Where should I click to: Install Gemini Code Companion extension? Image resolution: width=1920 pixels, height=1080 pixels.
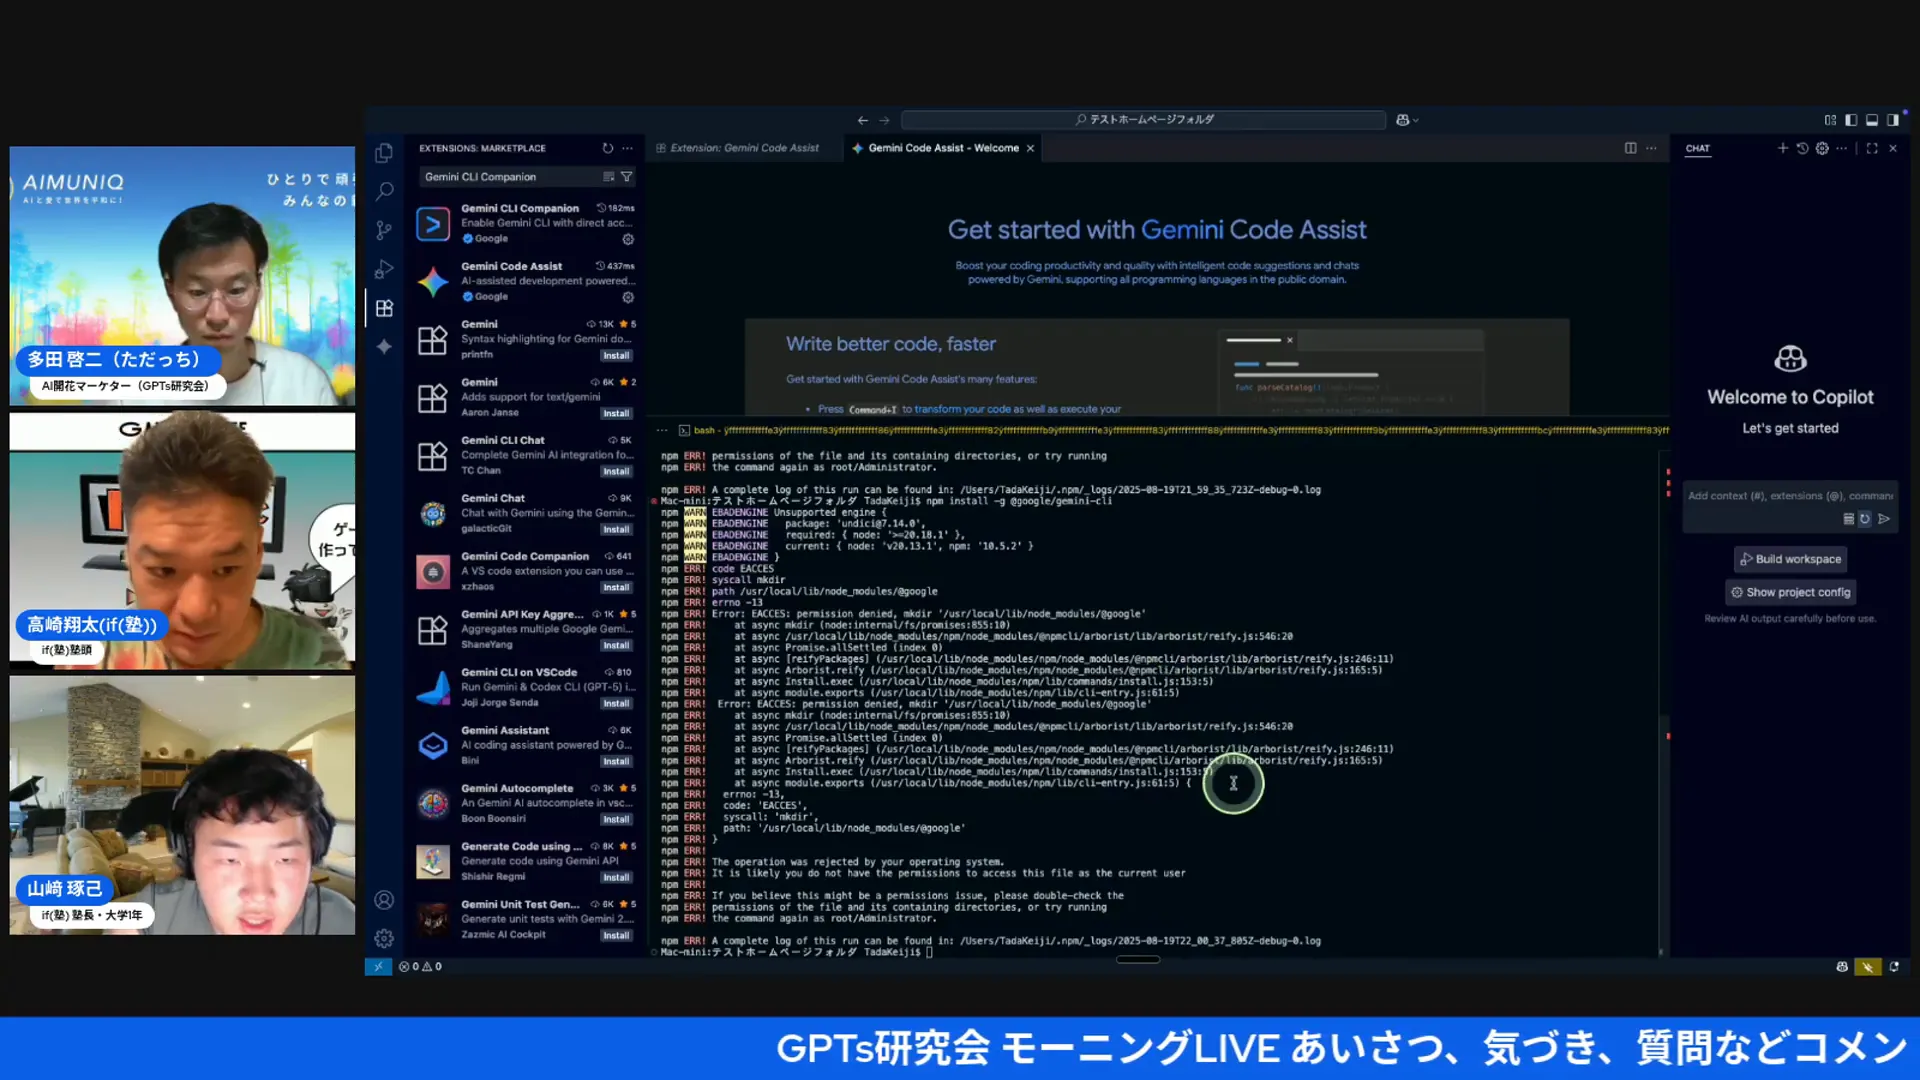pyautogui.click(x=616, y=588)
